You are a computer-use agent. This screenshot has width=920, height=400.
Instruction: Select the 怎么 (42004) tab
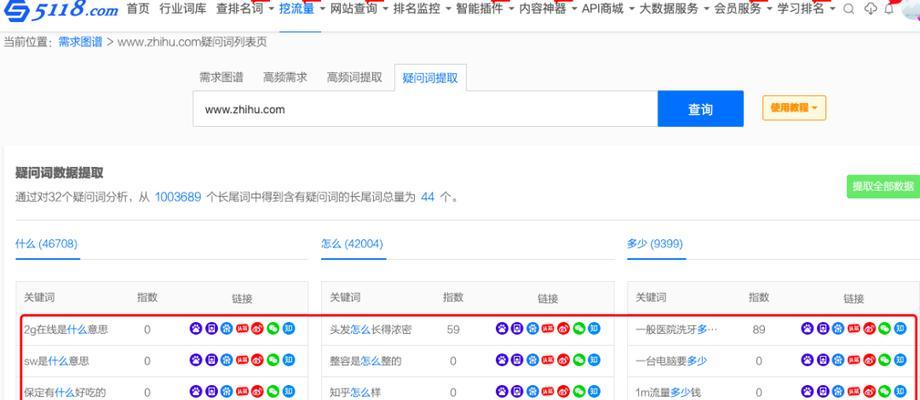353,243
